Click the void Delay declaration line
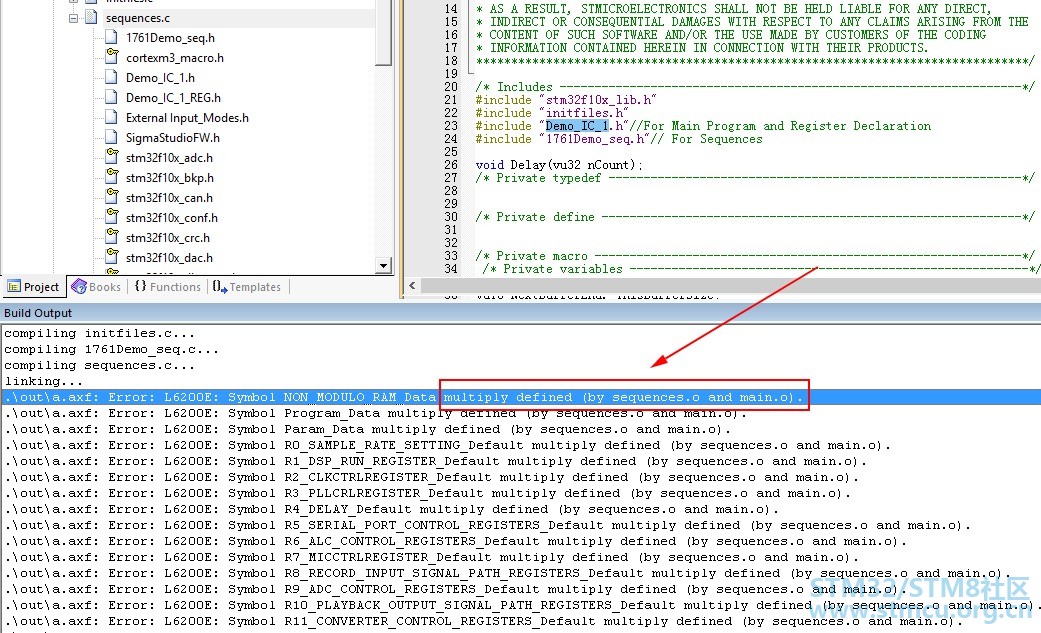 click(x=559, y=165)
